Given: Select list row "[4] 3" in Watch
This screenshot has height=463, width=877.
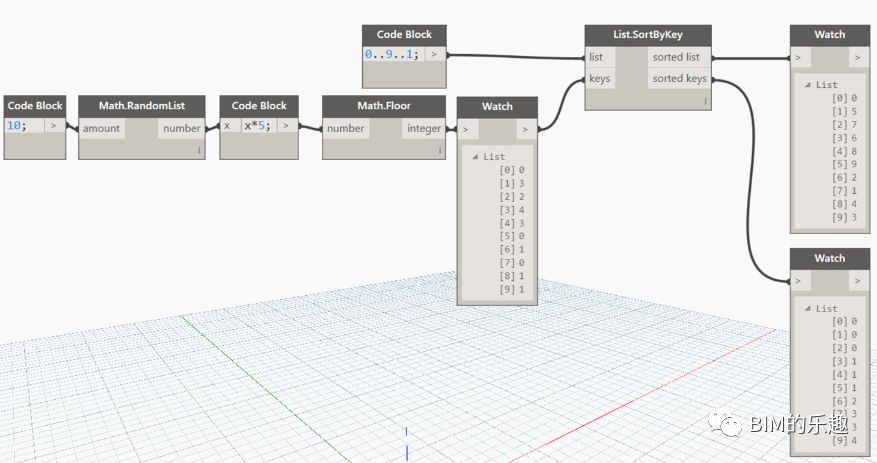Looking at the screenshot, I should tap(512, 223).
